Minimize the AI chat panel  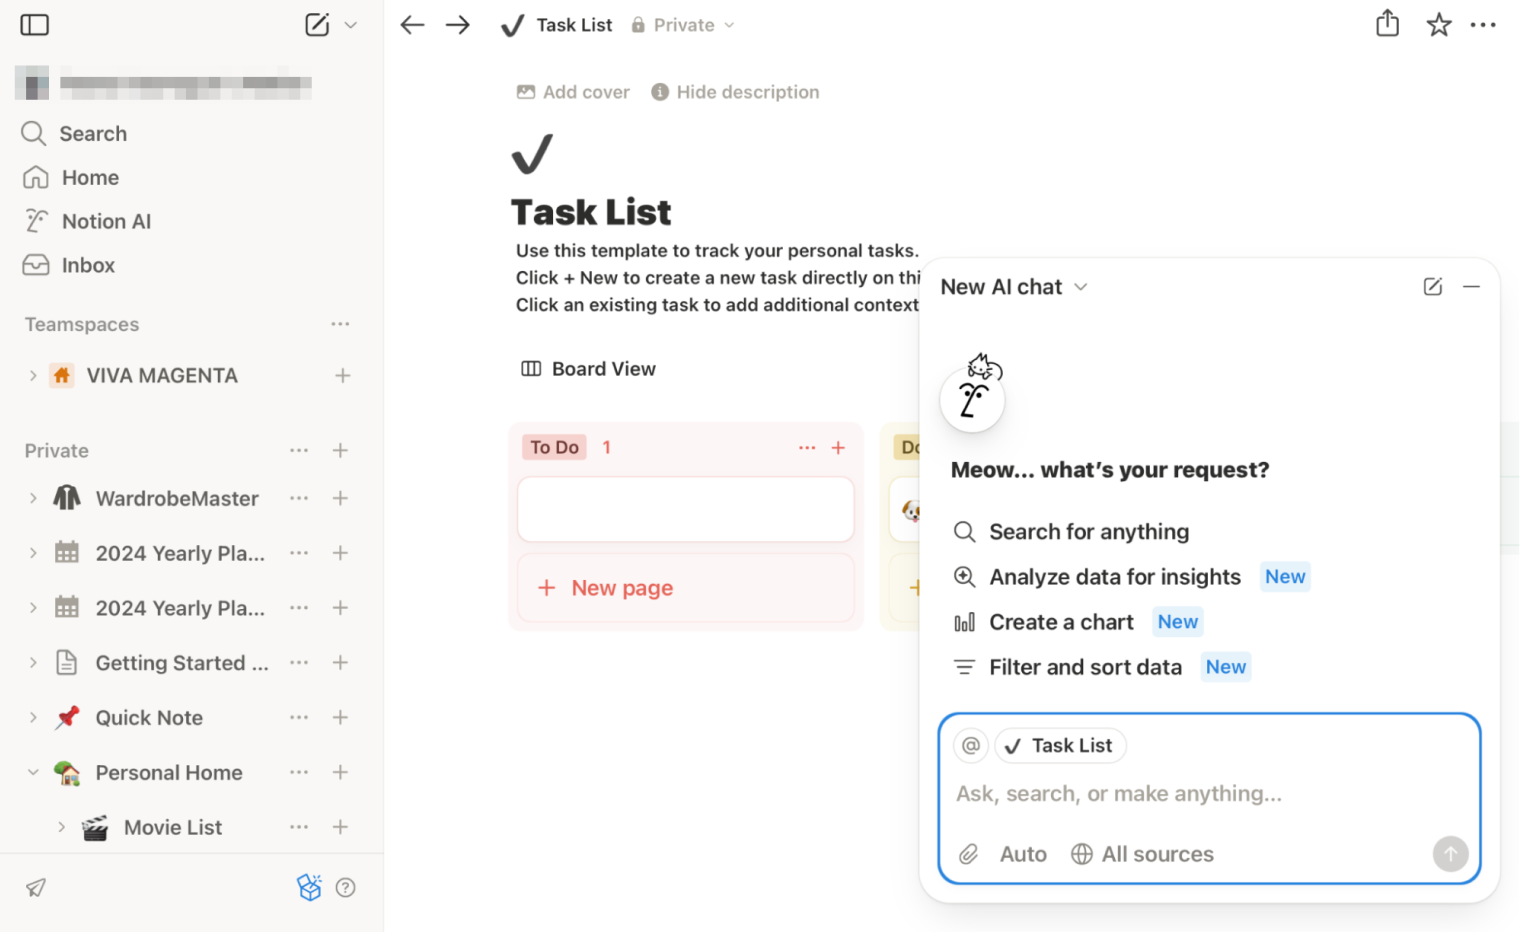(1471, 287)
